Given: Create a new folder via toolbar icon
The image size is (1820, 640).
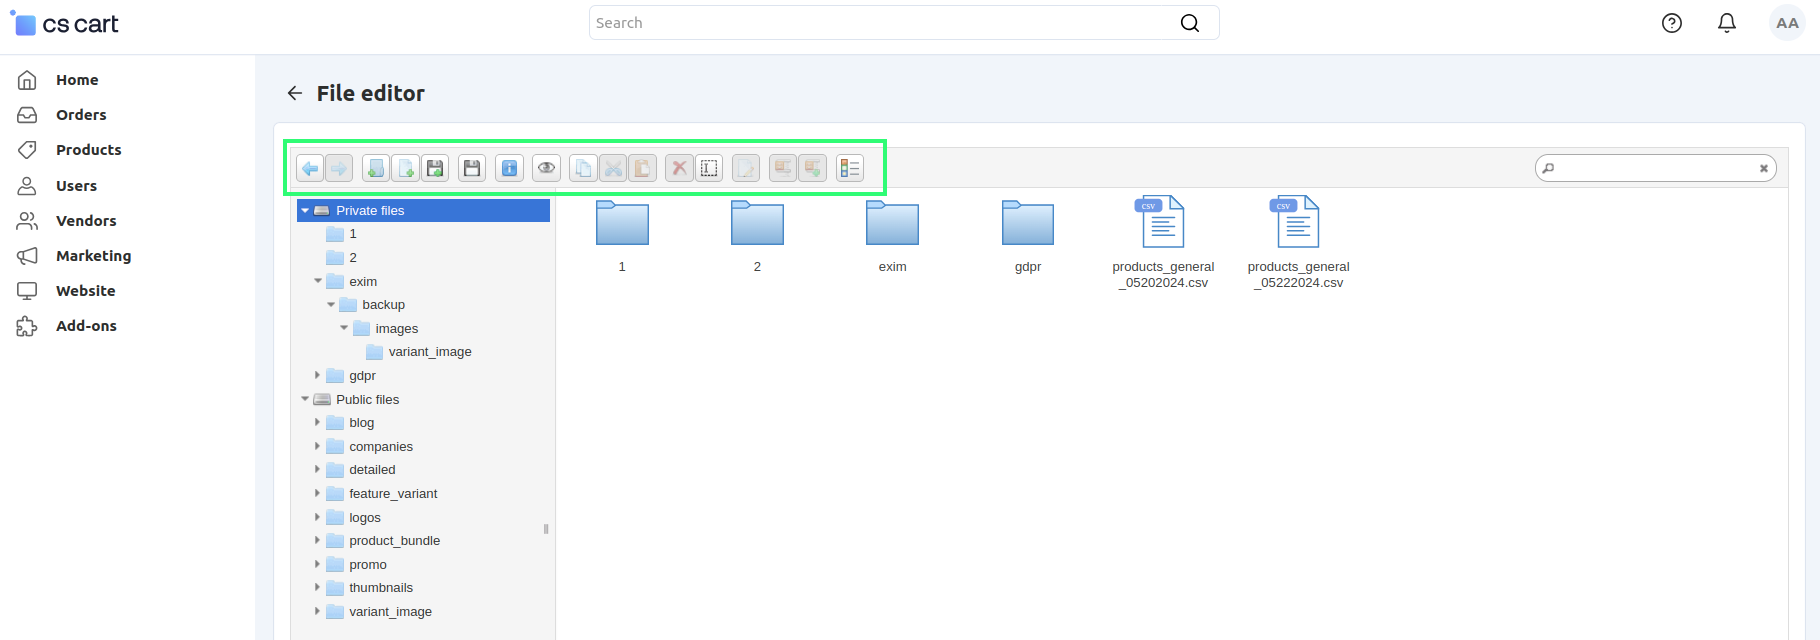Looking at the screenshot, I should (x=376, y=168).
